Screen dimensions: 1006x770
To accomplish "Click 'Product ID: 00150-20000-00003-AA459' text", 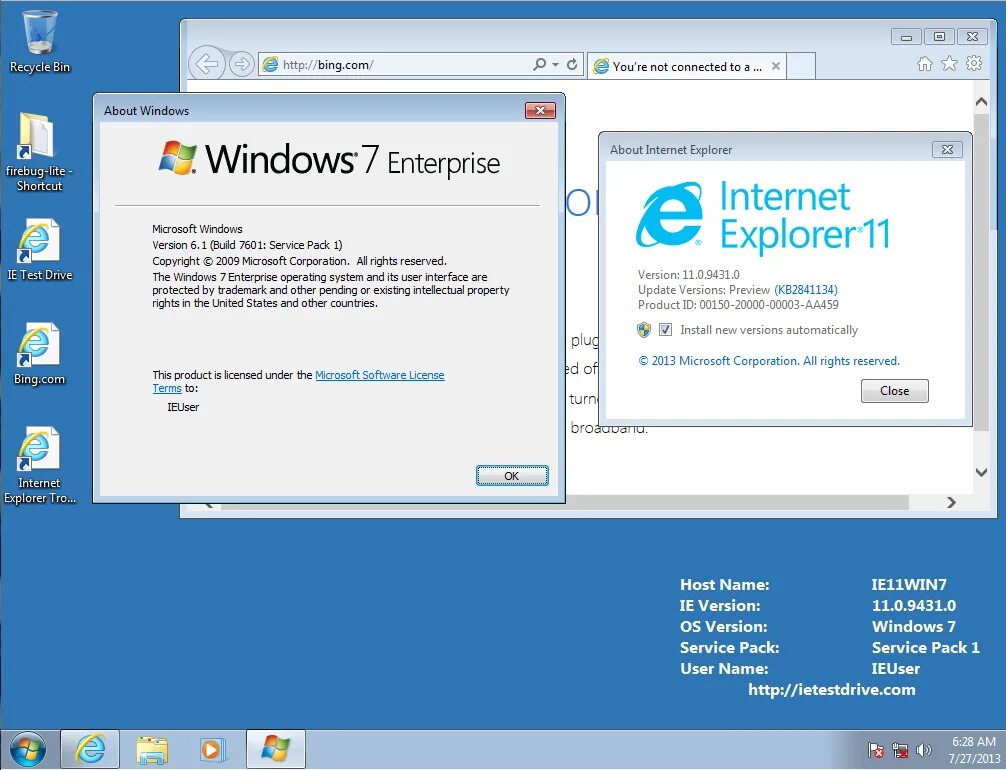I will click(738, 305).
